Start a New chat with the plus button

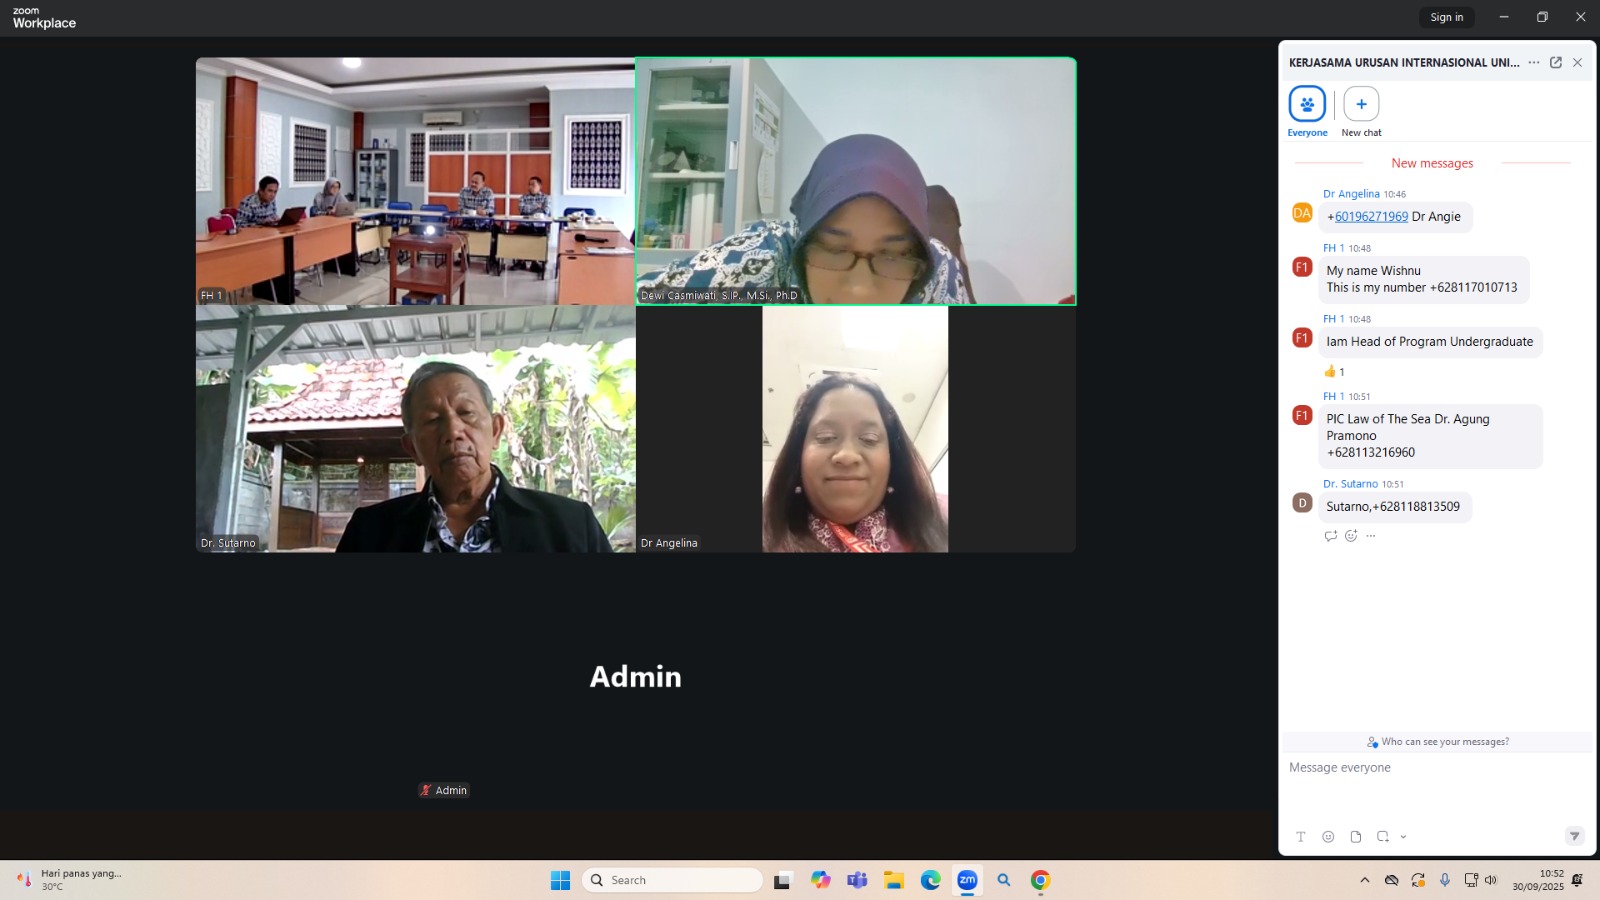1361,104
